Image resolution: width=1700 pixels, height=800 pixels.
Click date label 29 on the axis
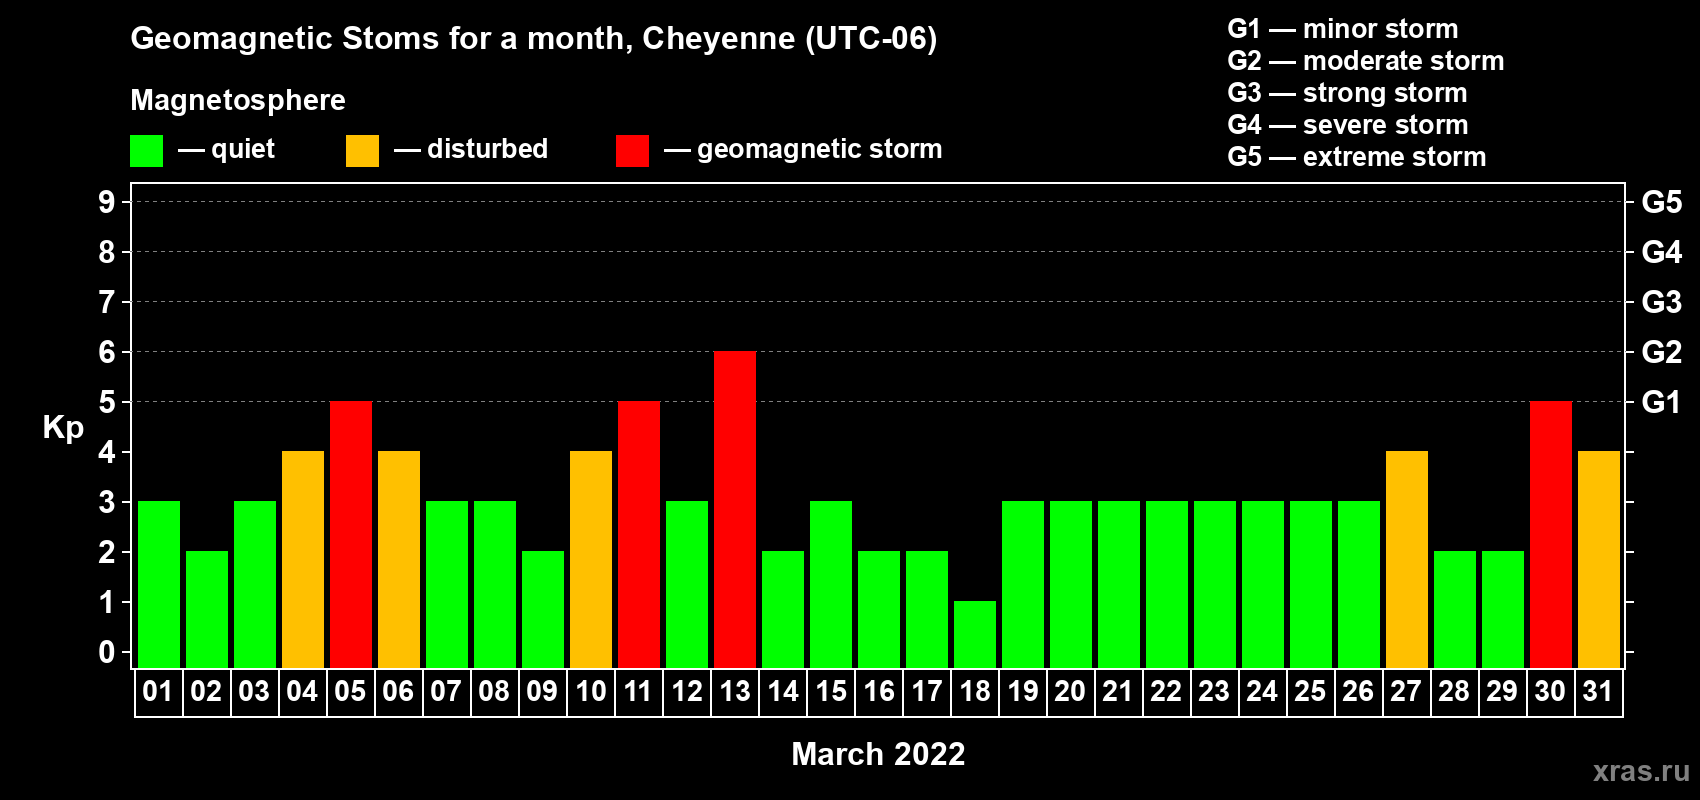click(x=1502, y=692)
